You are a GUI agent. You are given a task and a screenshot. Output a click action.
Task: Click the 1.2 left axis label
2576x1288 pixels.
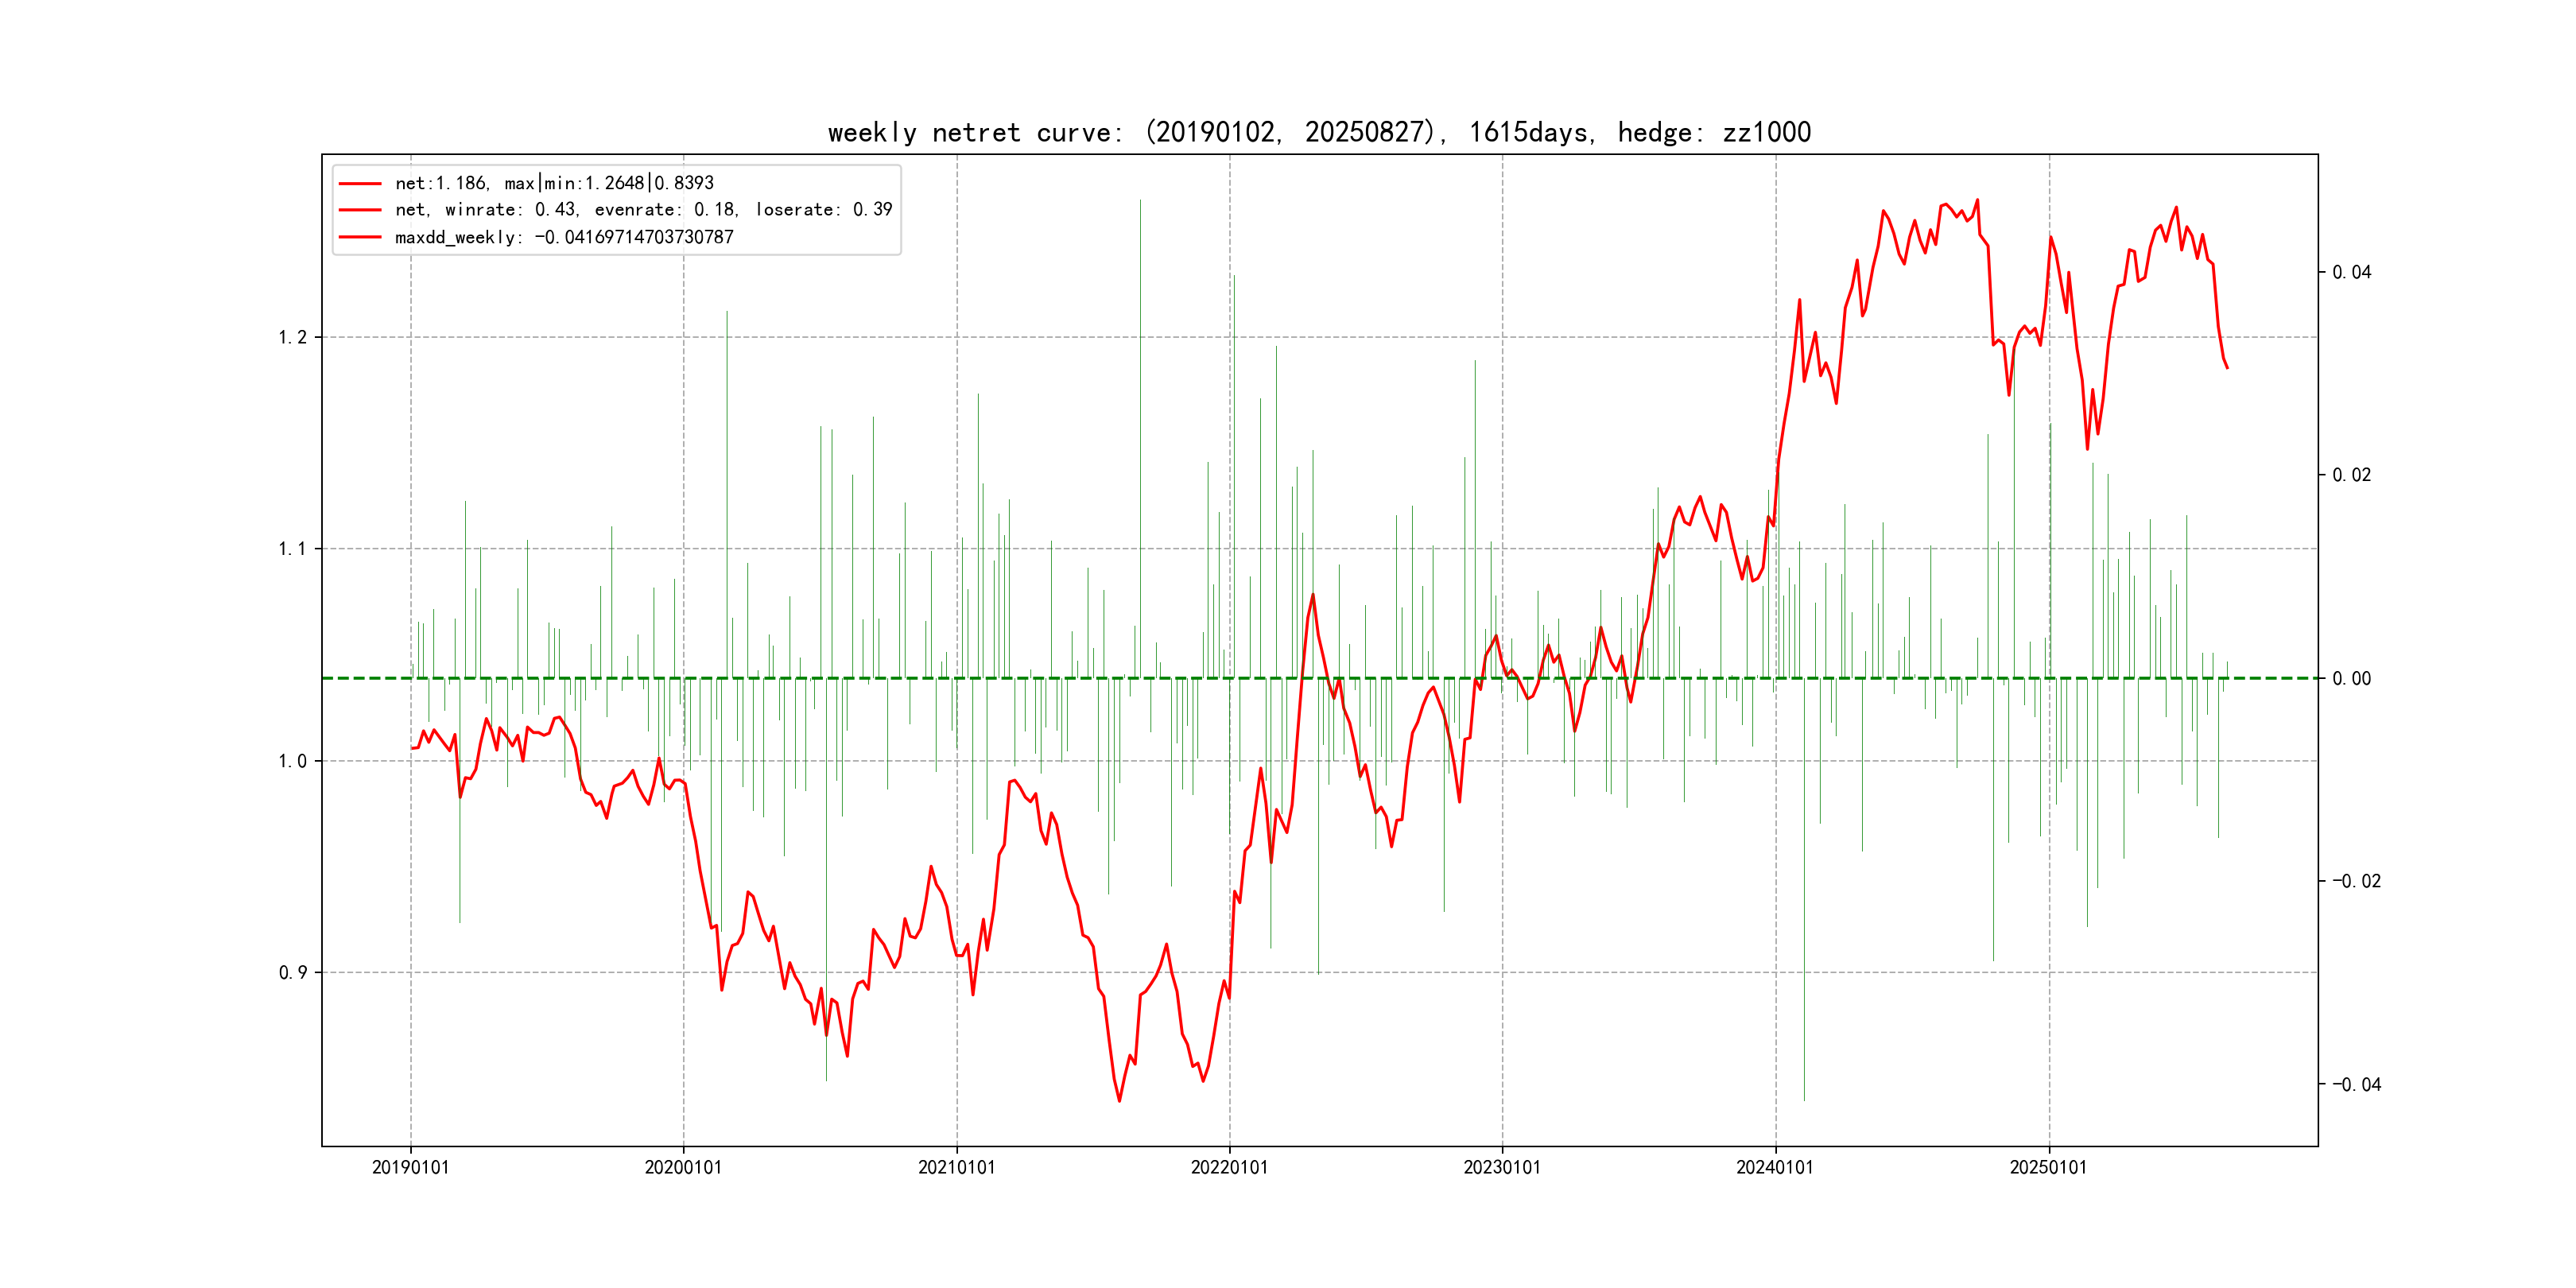pos(292,337)
